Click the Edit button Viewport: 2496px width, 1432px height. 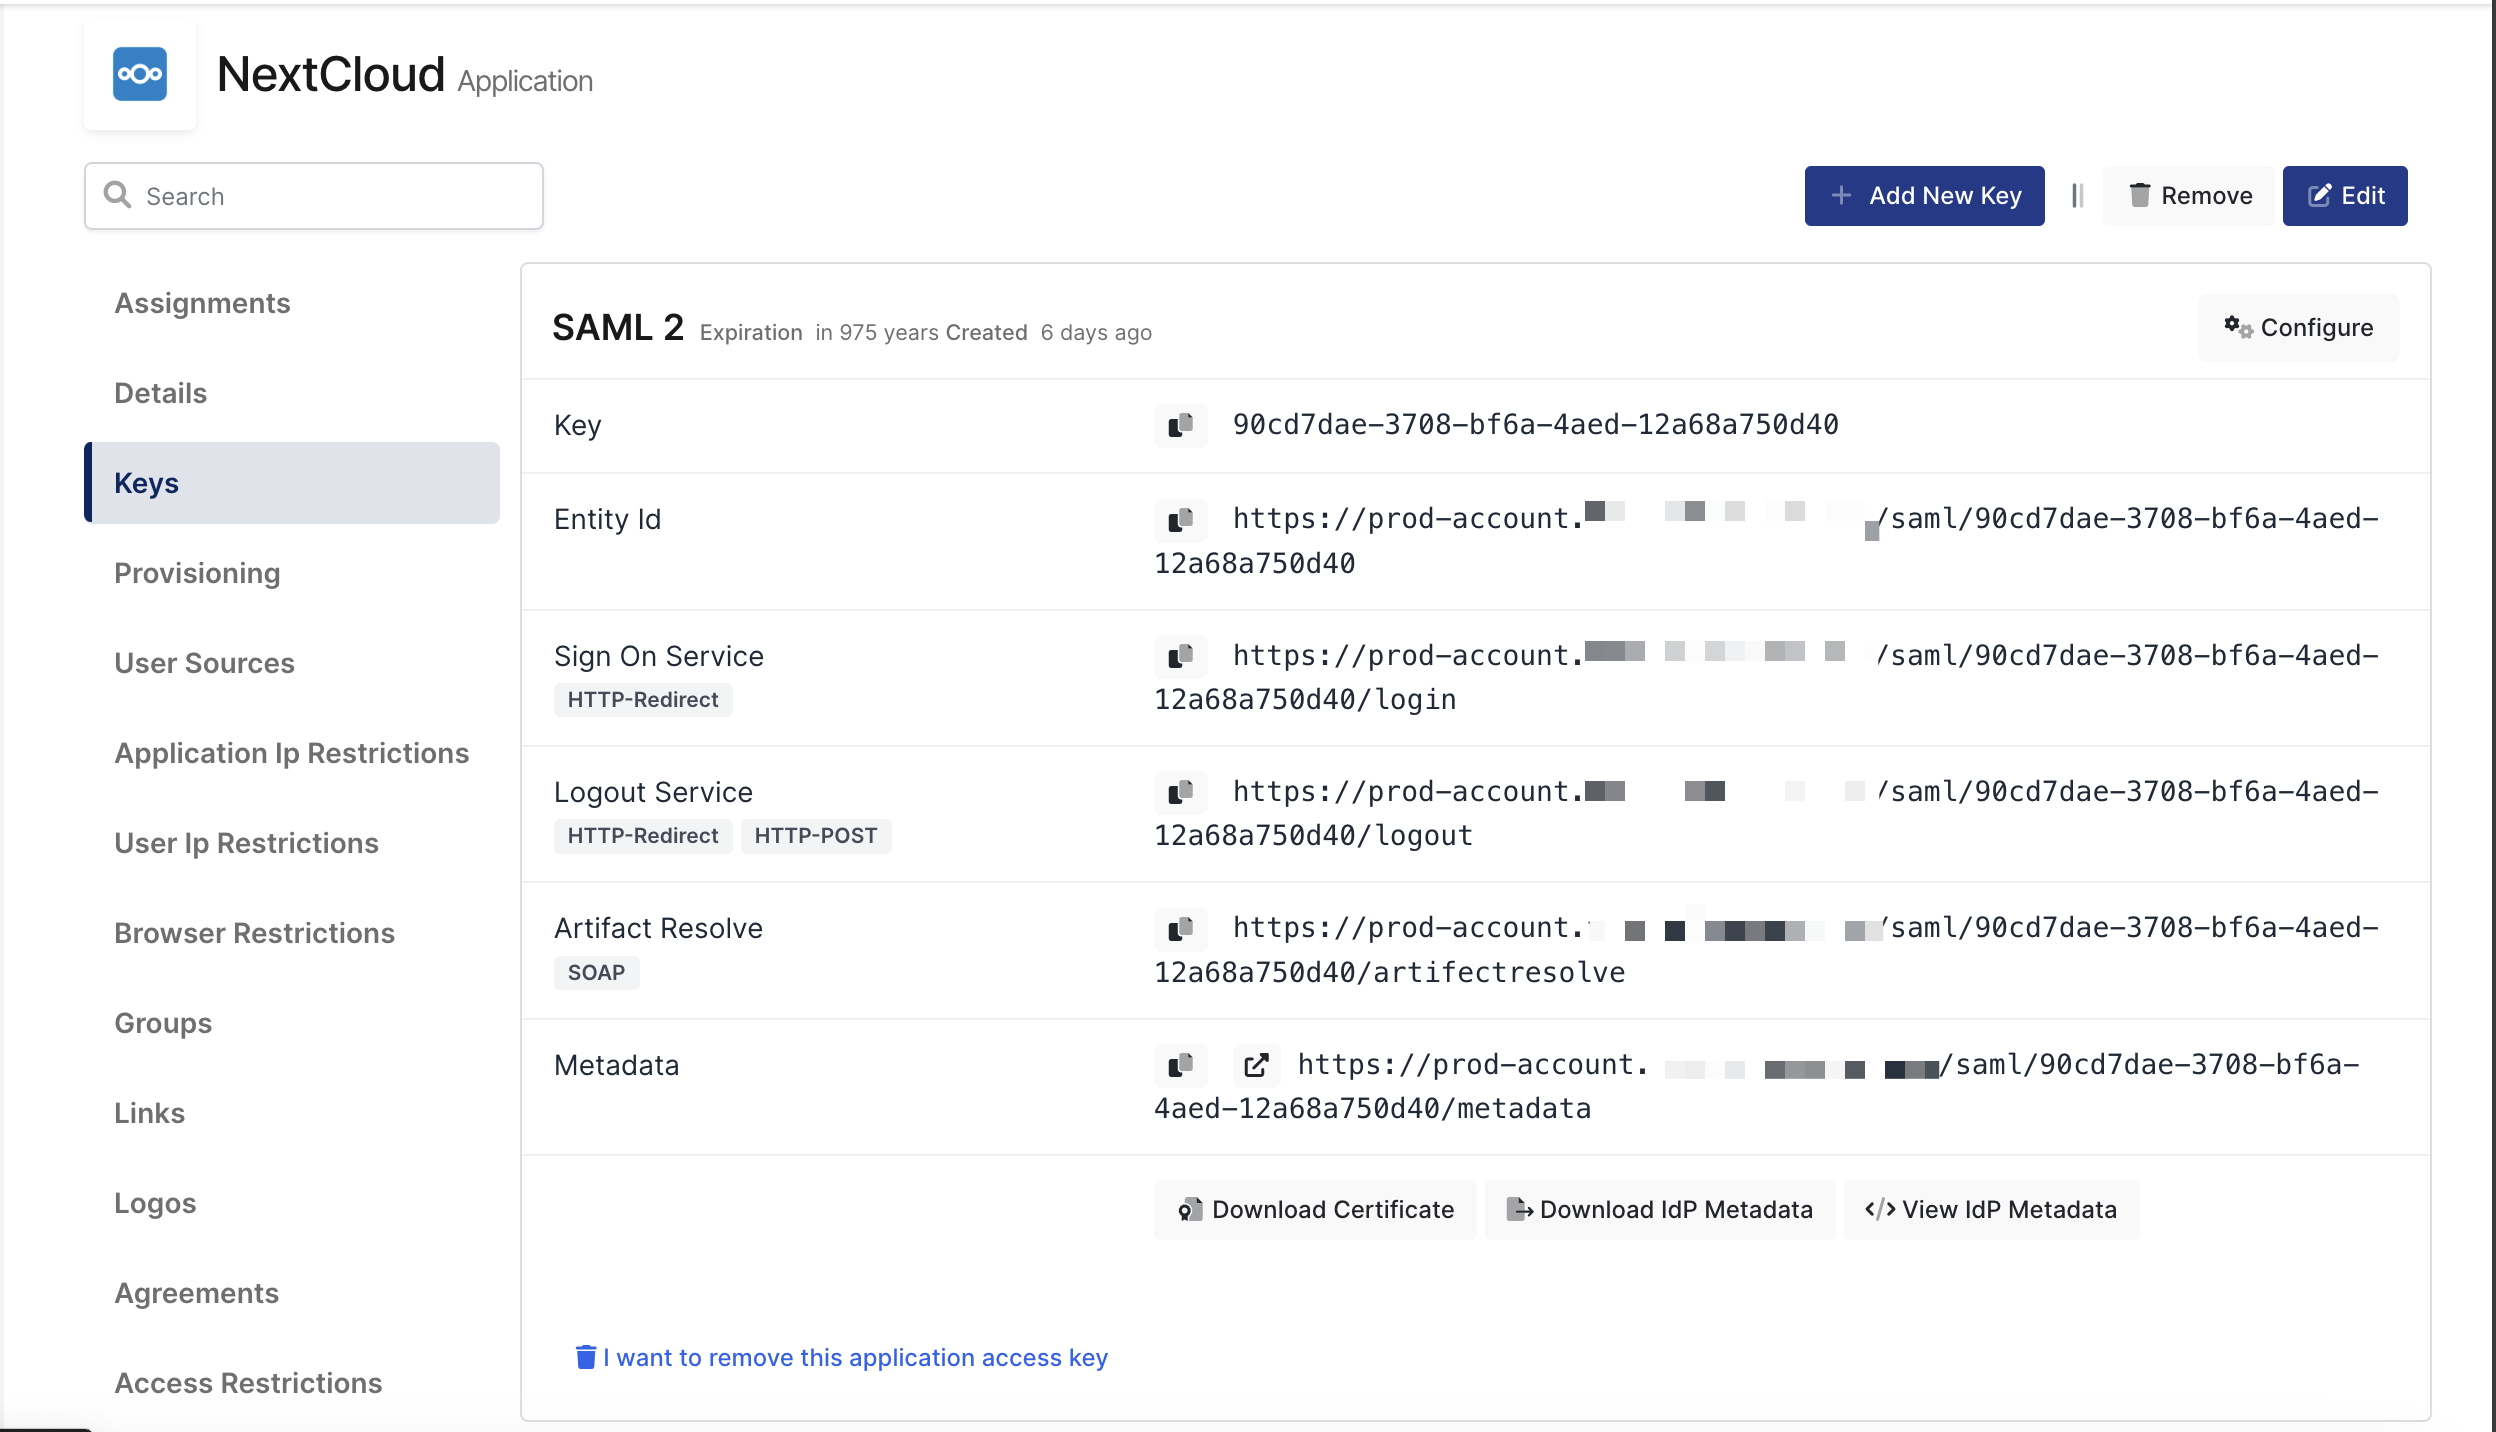(2344, 196)
